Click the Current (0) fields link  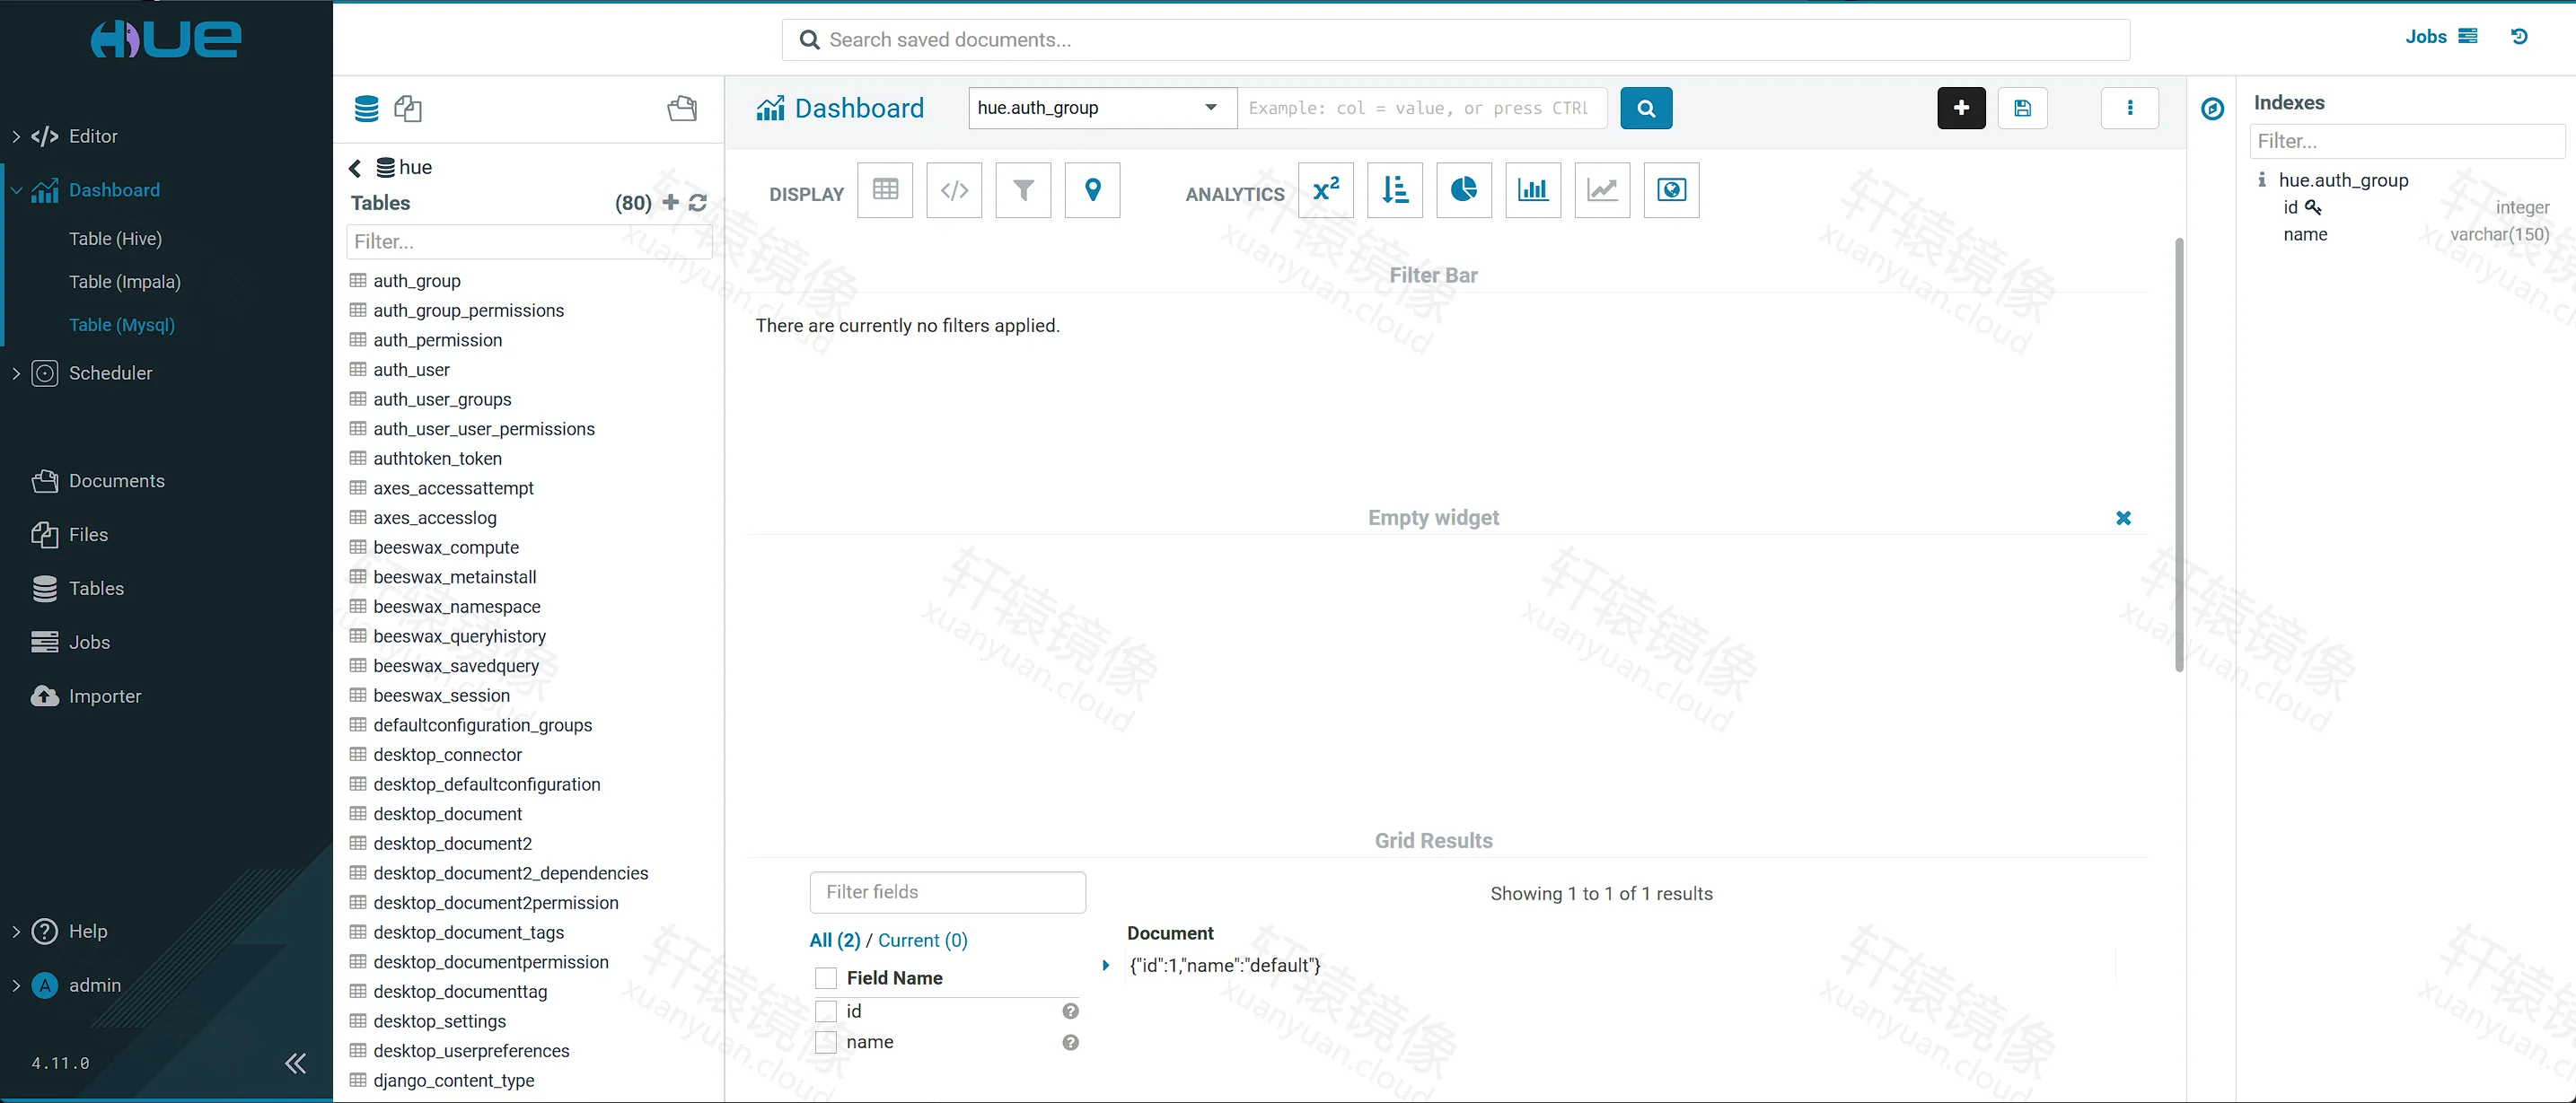click(923, 940)
